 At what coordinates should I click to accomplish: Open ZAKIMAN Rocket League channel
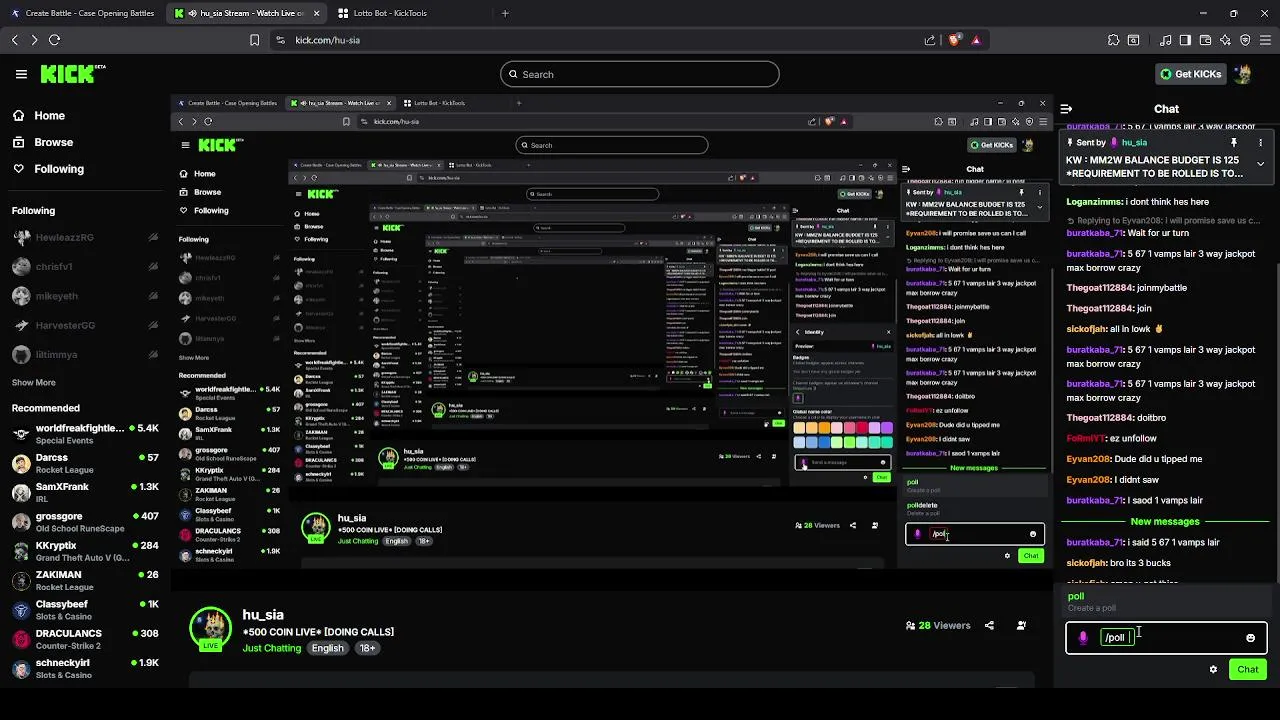tap(85, 581)
